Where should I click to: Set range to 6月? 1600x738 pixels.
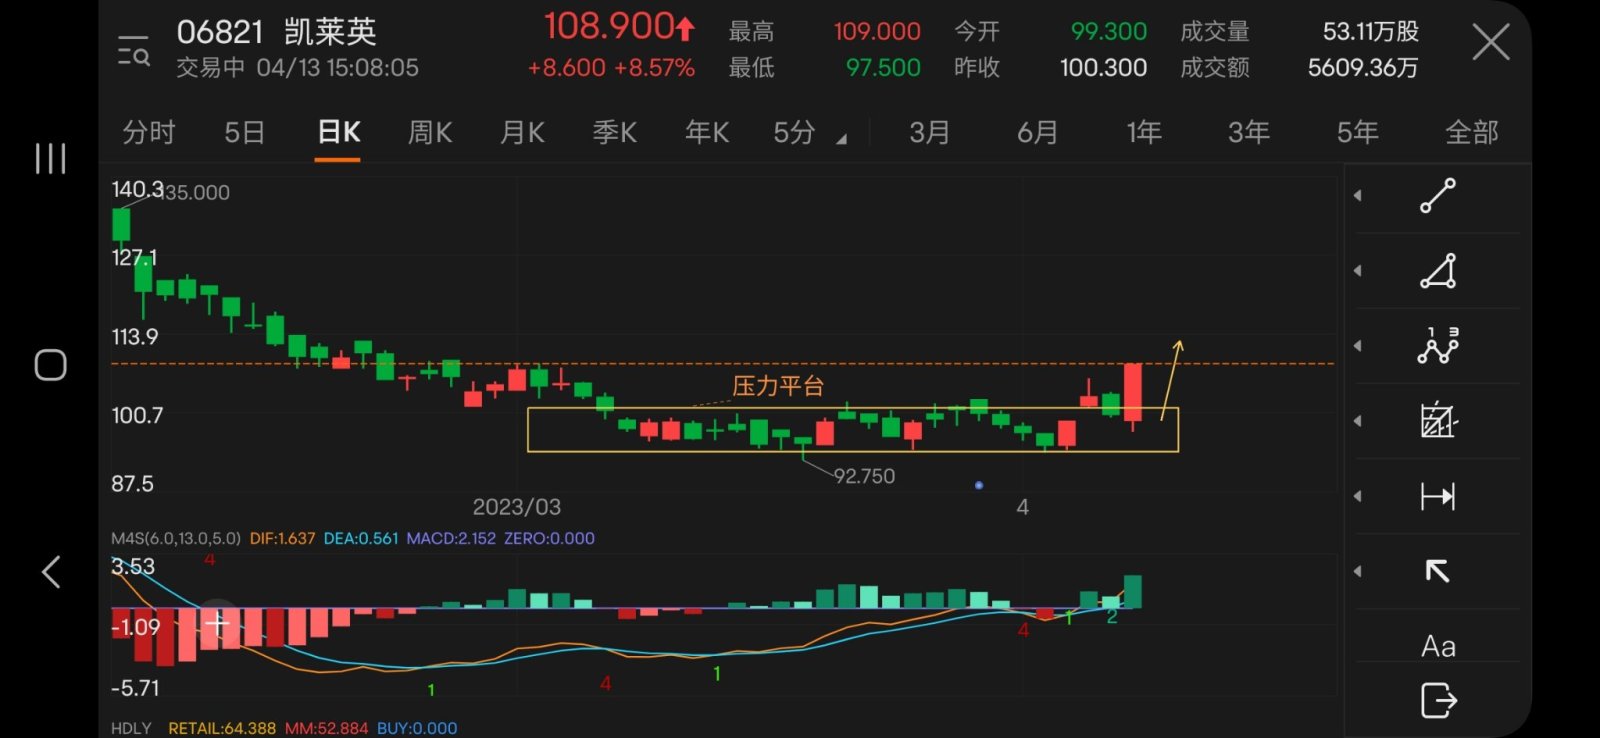[x=1037, y=132]
